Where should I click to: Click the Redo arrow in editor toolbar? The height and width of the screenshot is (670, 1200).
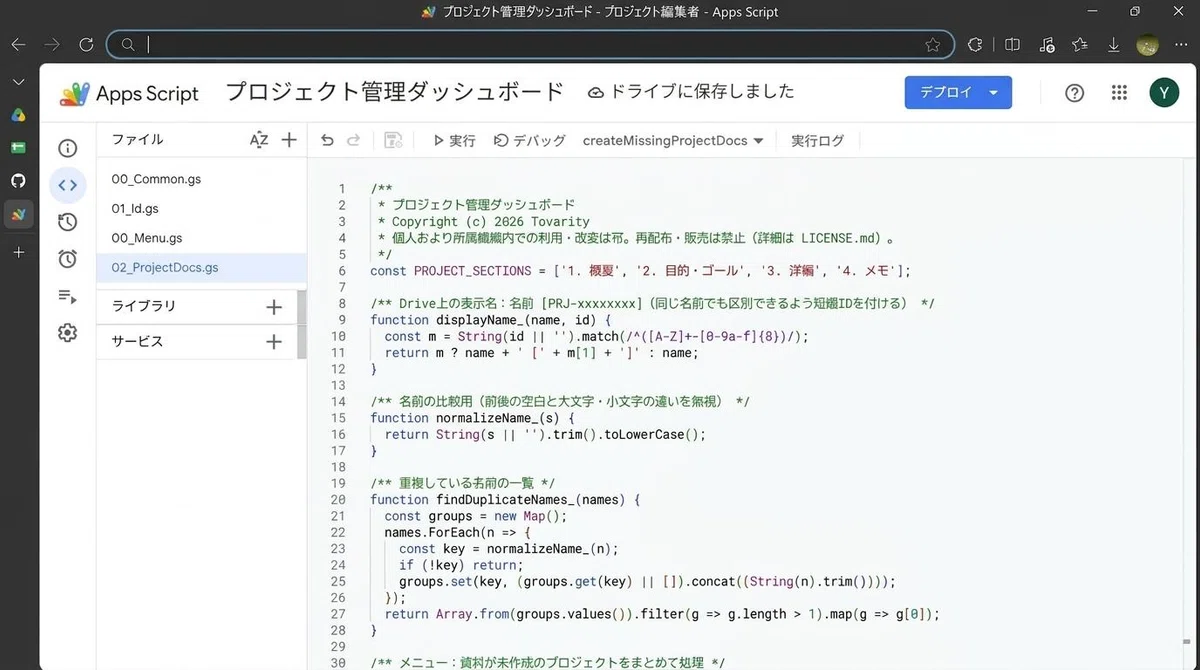coord(353,141)
